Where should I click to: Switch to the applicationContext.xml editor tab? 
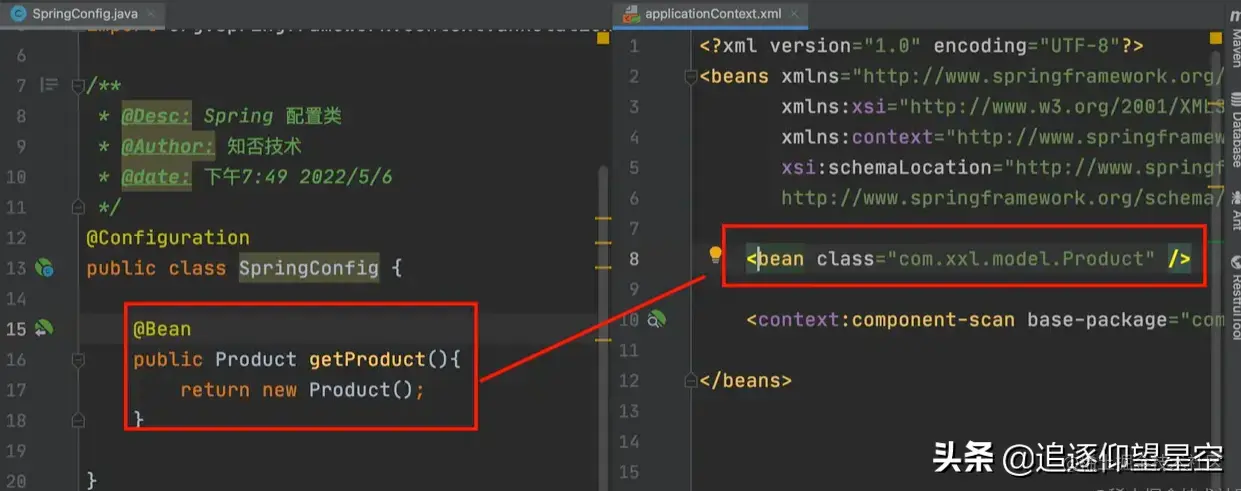[x=709, y=13]
